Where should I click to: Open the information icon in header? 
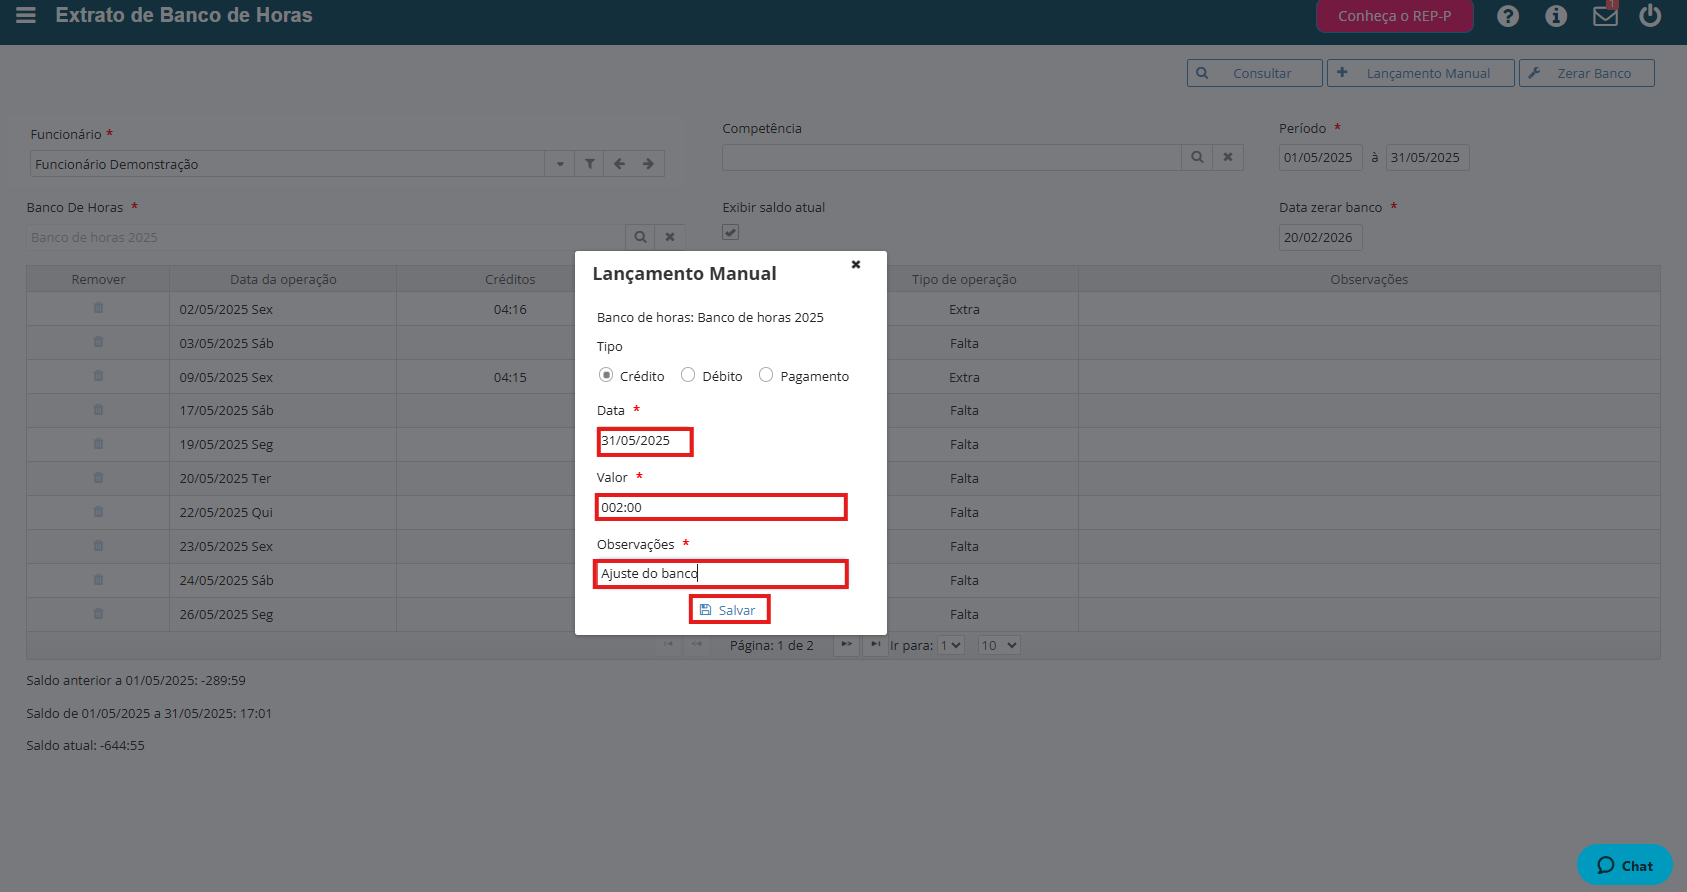pyautogui.click(x=1556, y=16)
